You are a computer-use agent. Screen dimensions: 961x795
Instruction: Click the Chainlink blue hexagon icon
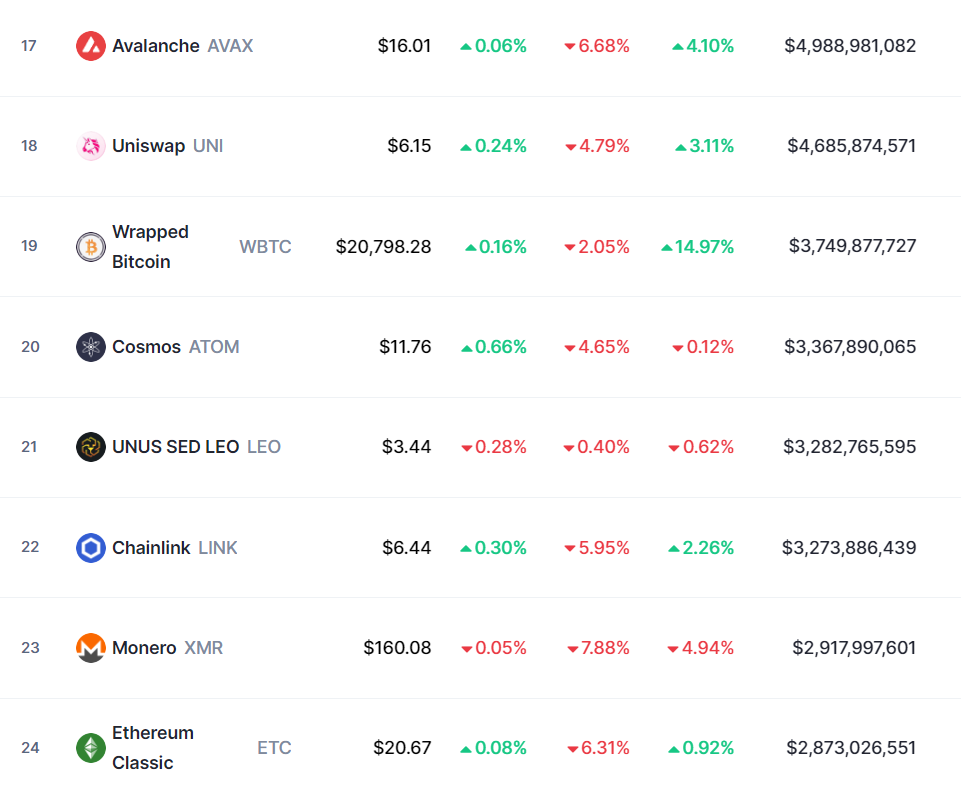pos(91,548)
